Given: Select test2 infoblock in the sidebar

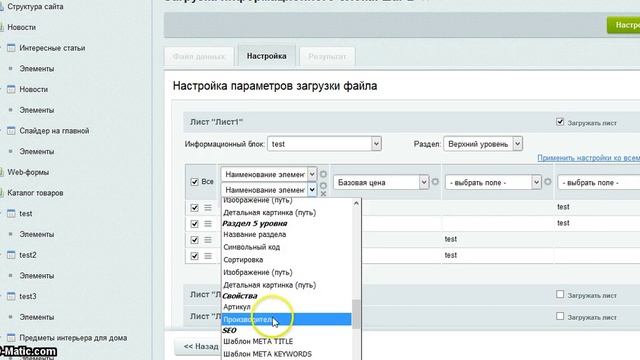Looking at the screenshot, I should click(x=28, y=255).
